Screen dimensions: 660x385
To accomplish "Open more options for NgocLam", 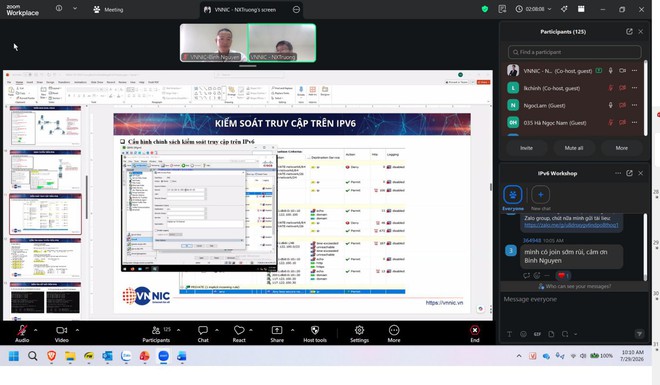I will [634, 105].
